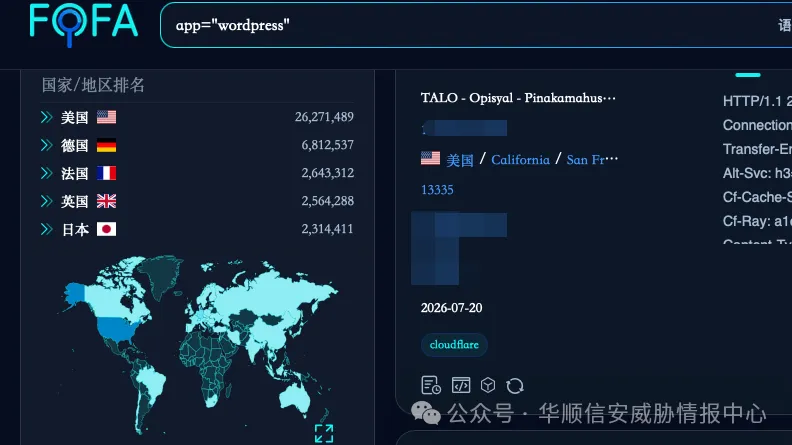Click the 国家/地区排名 heading
The height and width of the screenshot is (445, 792).
pyautogui.click(x=93, y=85)
